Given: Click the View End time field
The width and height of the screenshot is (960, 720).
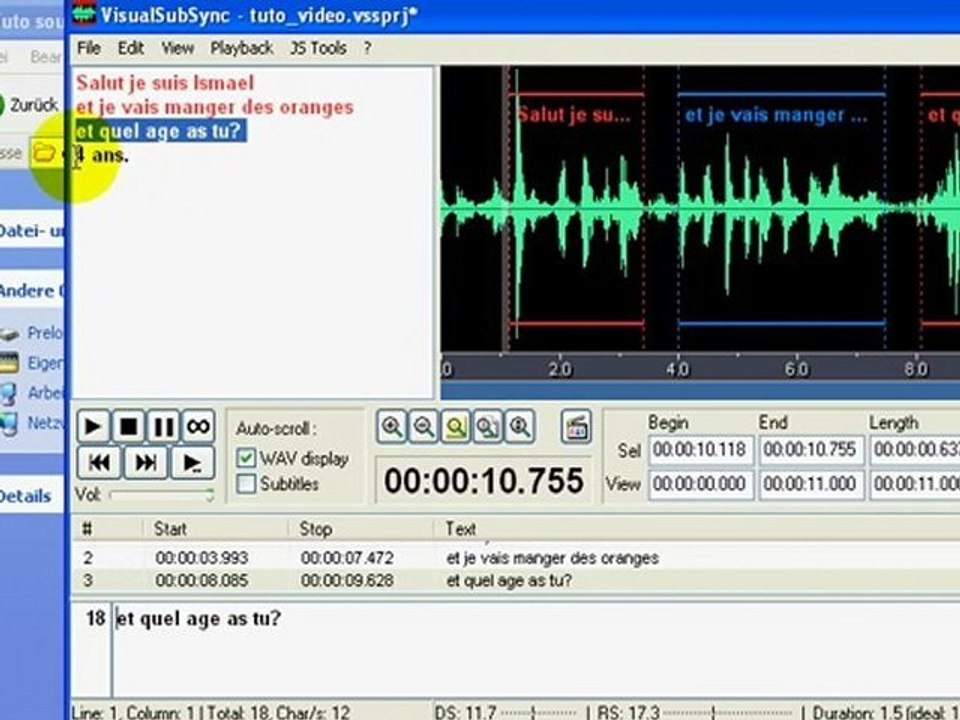Looking at the screenshot, I should click(811, 484).
